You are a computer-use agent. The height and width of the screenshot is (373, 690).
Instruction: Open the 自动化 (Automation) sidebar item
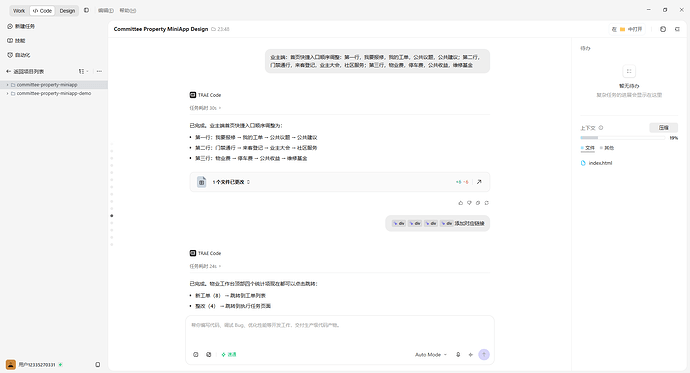coord(19,55)
